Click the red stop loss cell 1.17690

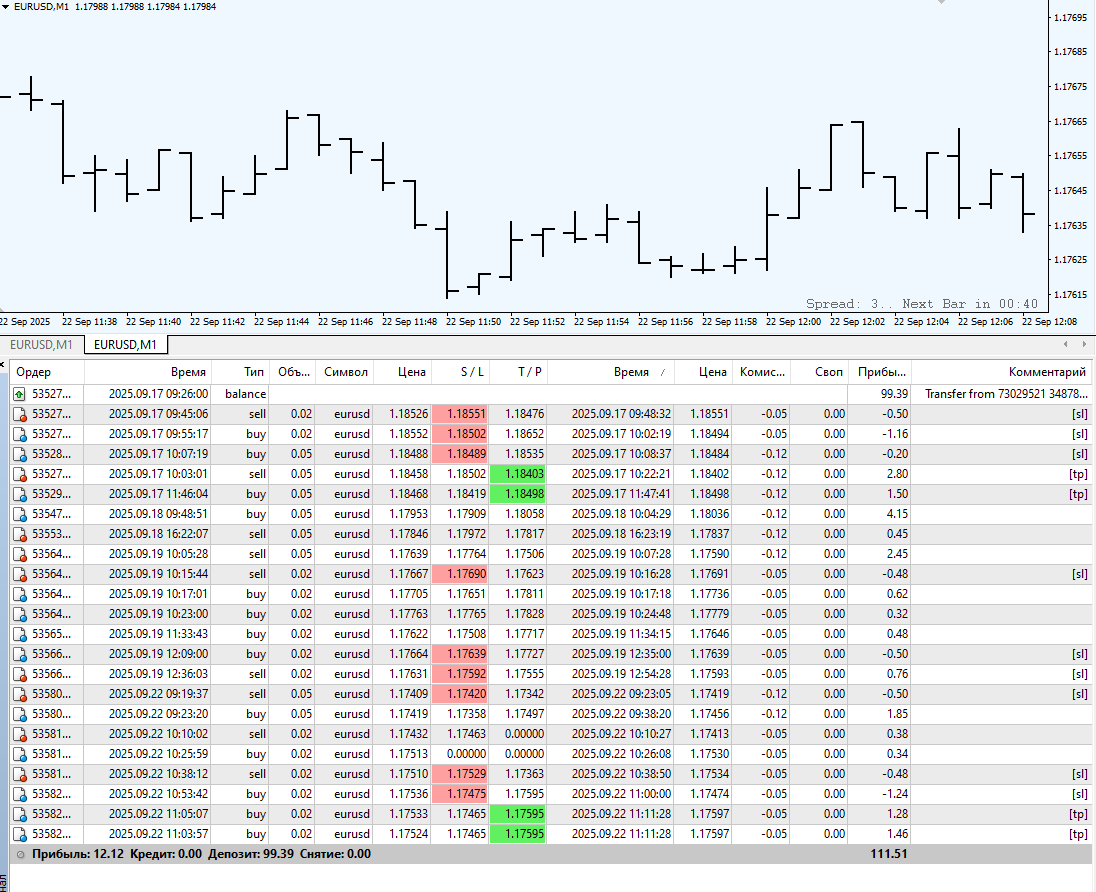[461, 574]
